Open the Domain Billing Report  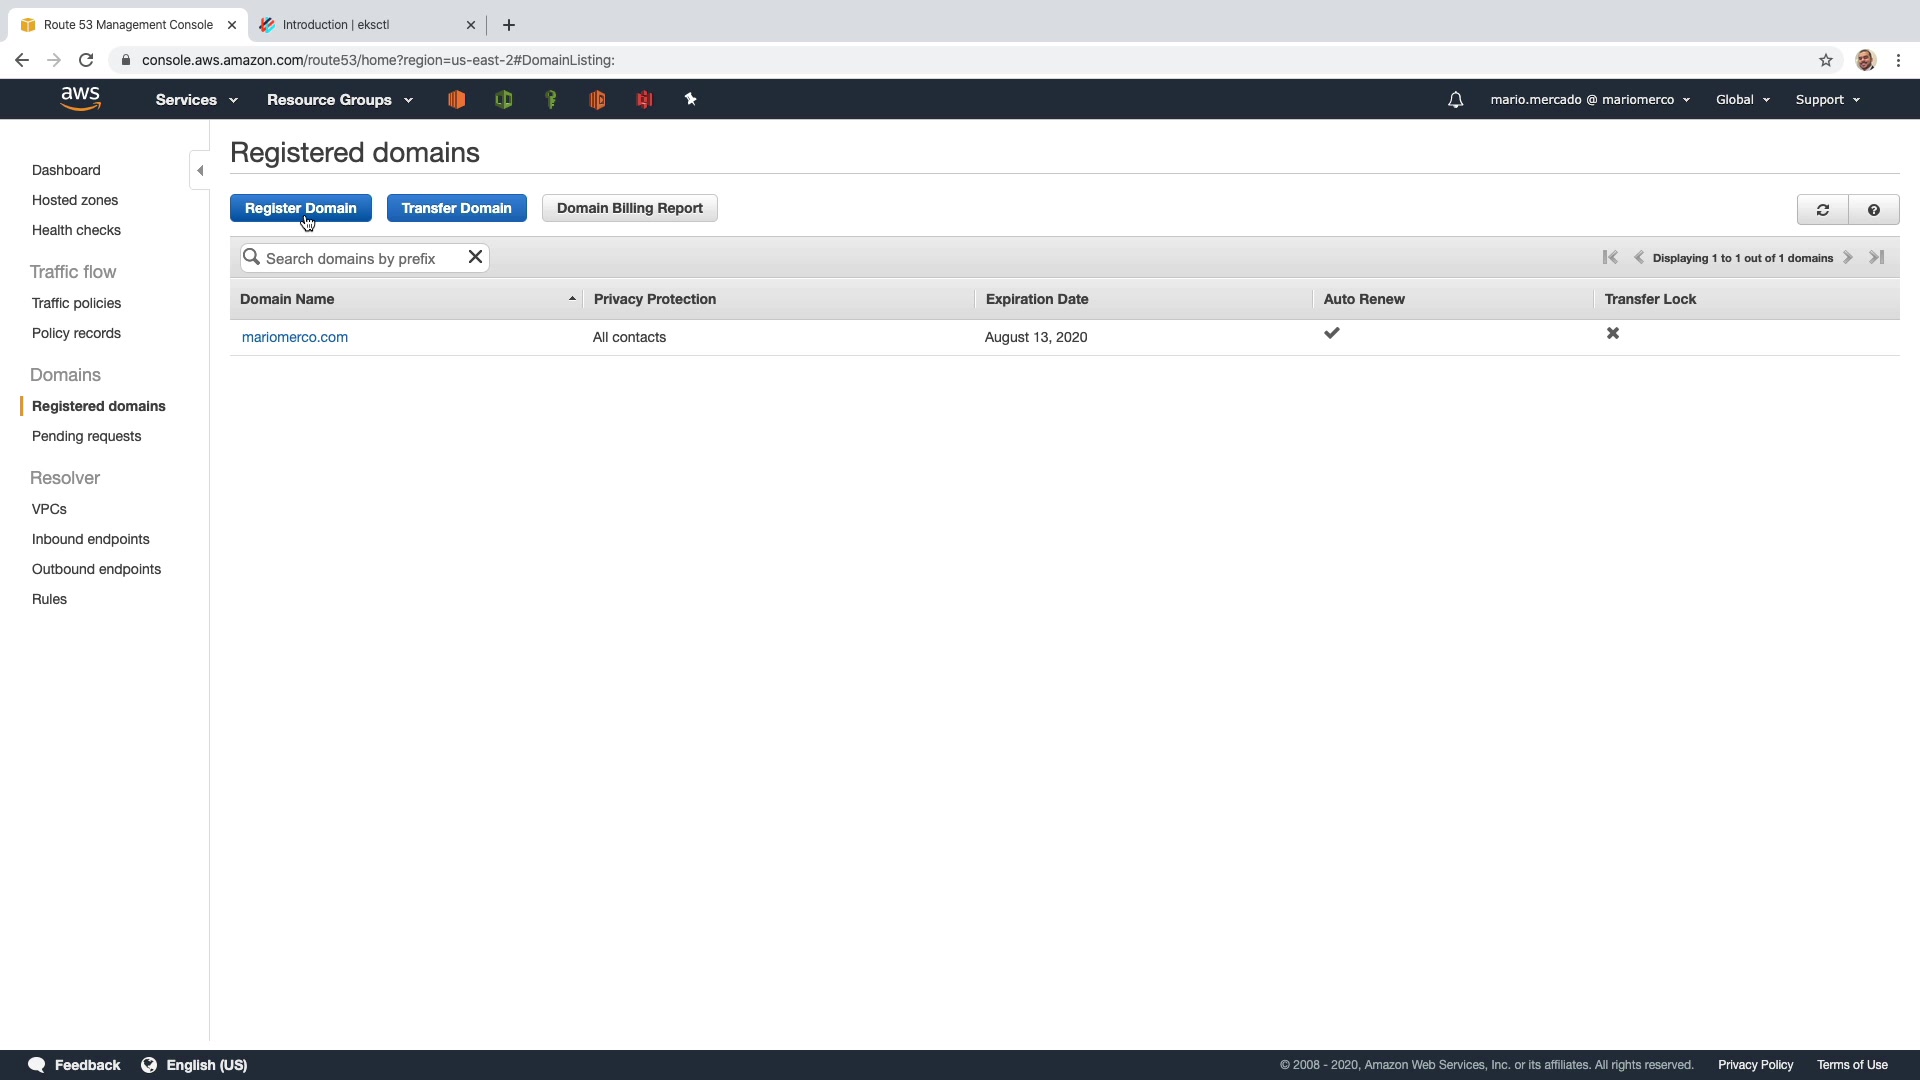point(629,208)
